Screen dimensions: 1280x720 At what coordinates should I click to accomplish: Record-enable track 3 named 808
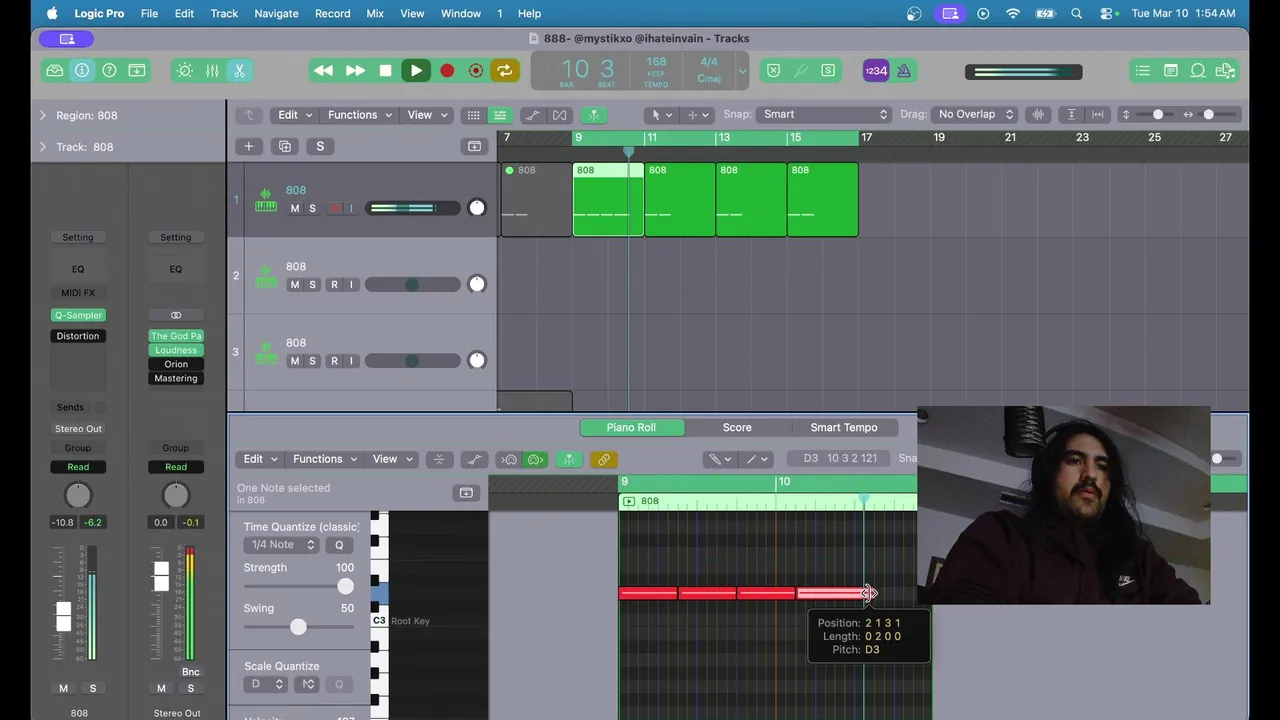point(334,361)
